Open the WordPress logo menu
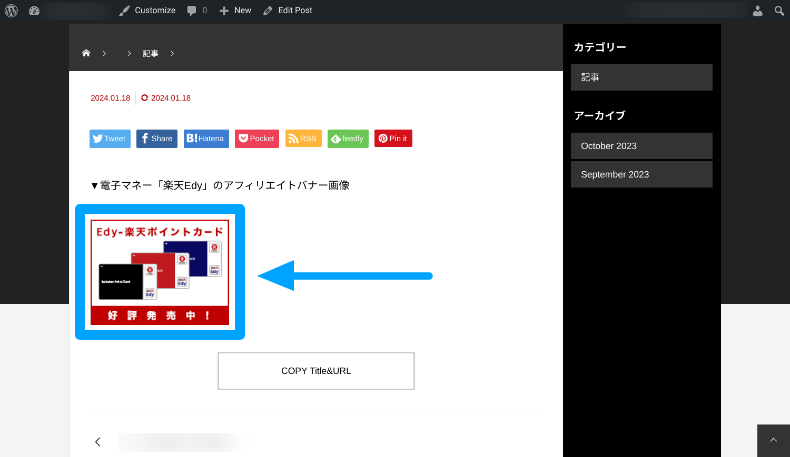The height and width of the screenshot is (457, 790). pos(11,11)
